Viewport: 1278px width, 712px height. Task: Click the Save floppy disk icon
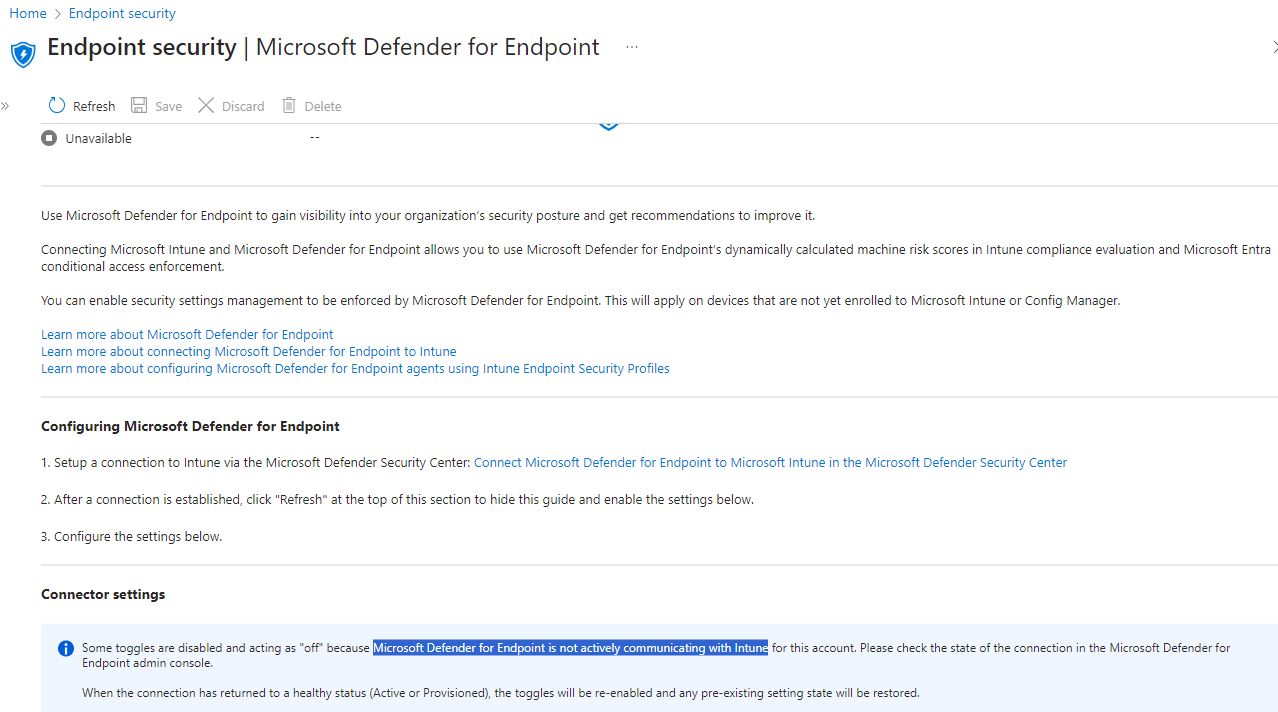click(140, 105)
